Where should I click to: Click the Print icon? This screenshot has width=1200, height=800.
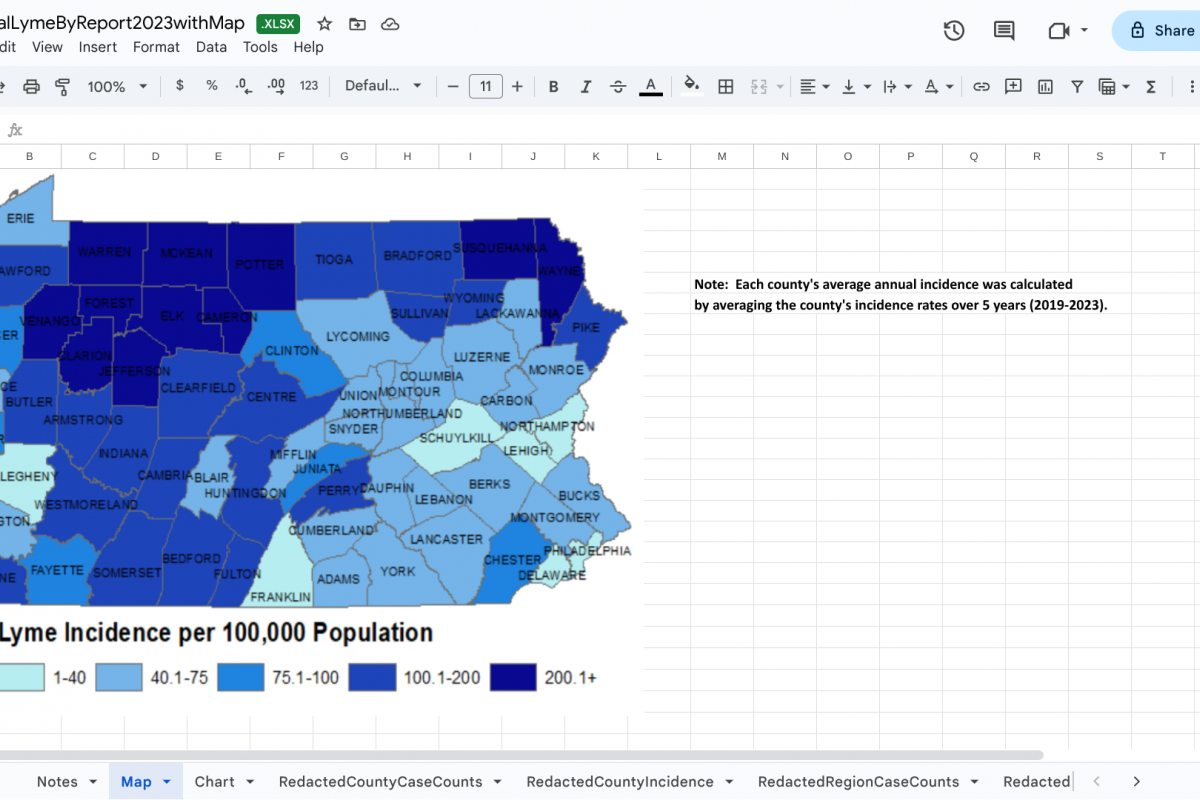(31, 87)
